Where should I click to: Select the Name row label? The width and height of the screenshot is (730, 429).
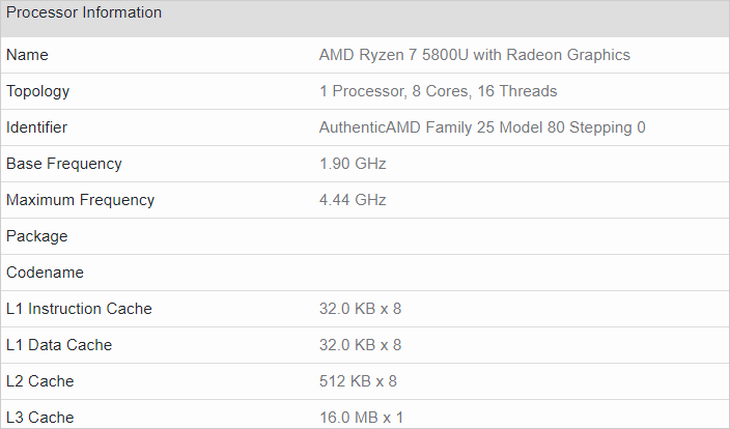click(x=27, y=55)
